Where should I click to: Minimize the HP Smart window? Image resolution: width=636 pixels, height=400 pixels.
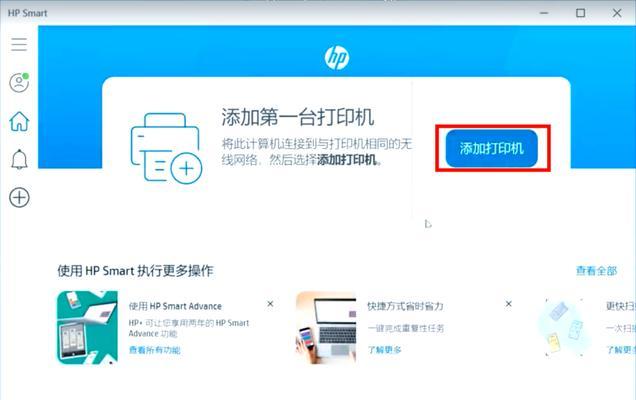coord(544,13)
